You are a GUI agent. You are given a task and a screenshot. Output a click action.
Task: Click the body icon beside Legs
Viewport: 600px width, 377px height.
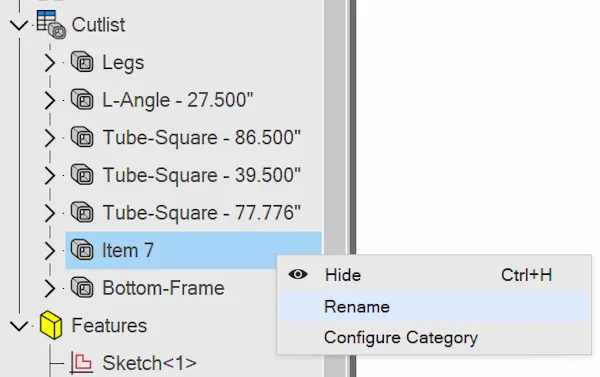coord(82,62)
